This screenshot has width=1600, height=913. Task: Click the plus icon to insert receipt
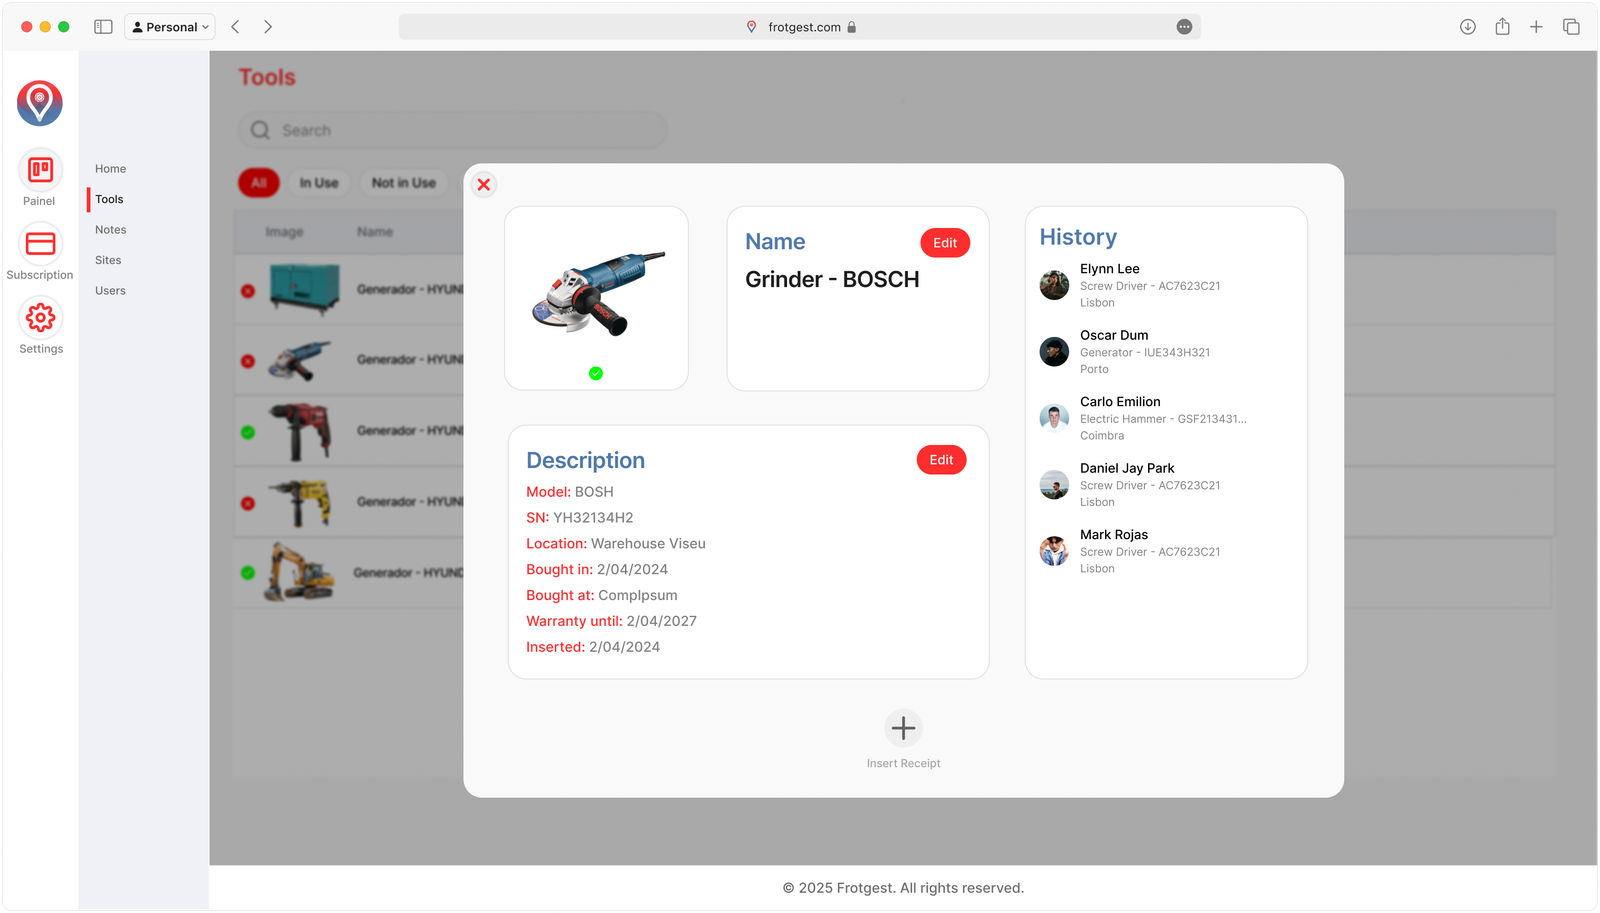point(903,728)
